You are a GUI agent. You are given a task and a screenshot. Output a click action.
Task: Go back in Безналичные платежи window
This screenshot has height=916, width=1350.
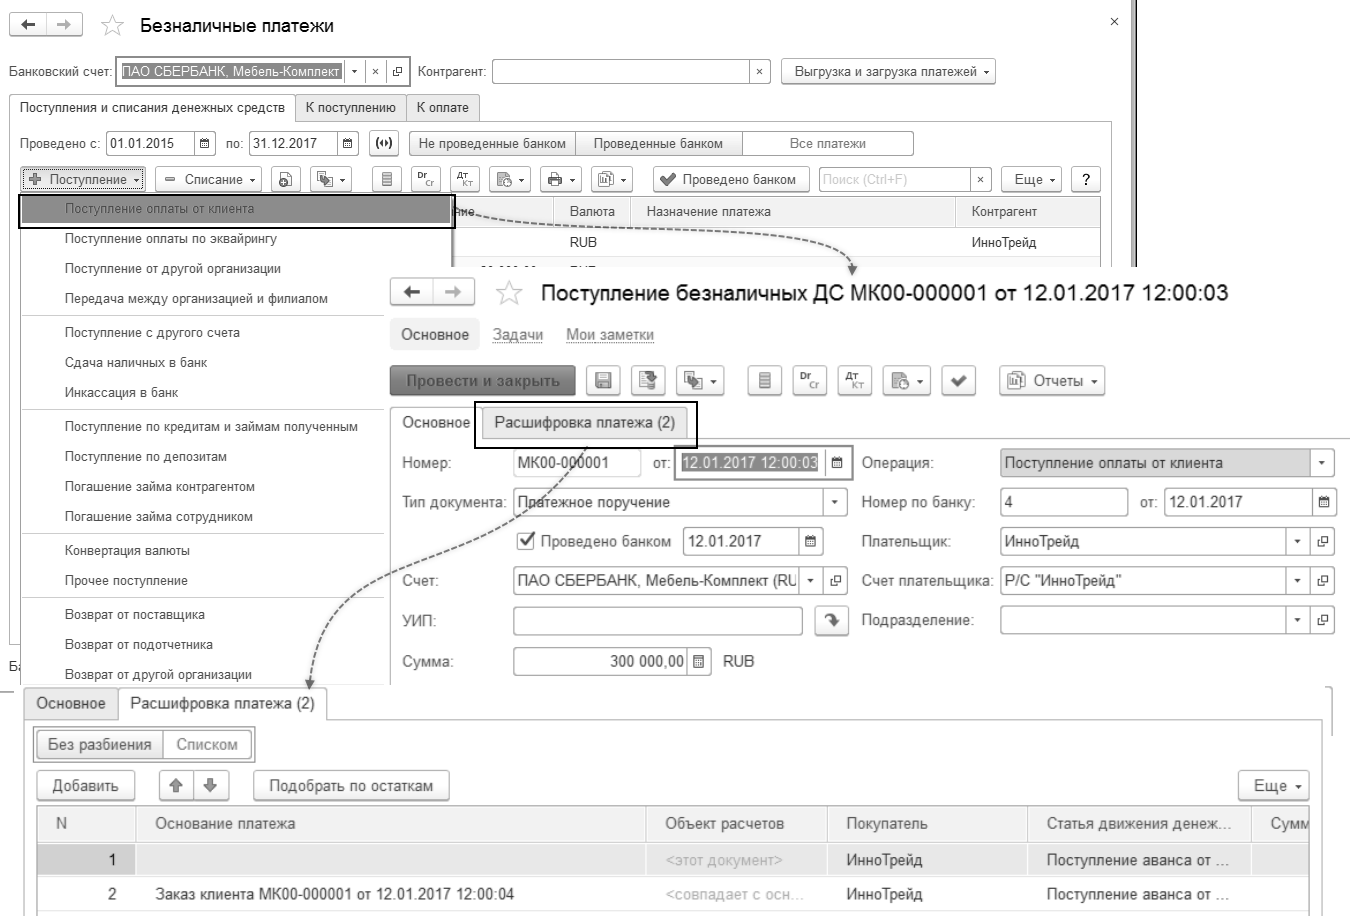(29, 25)
